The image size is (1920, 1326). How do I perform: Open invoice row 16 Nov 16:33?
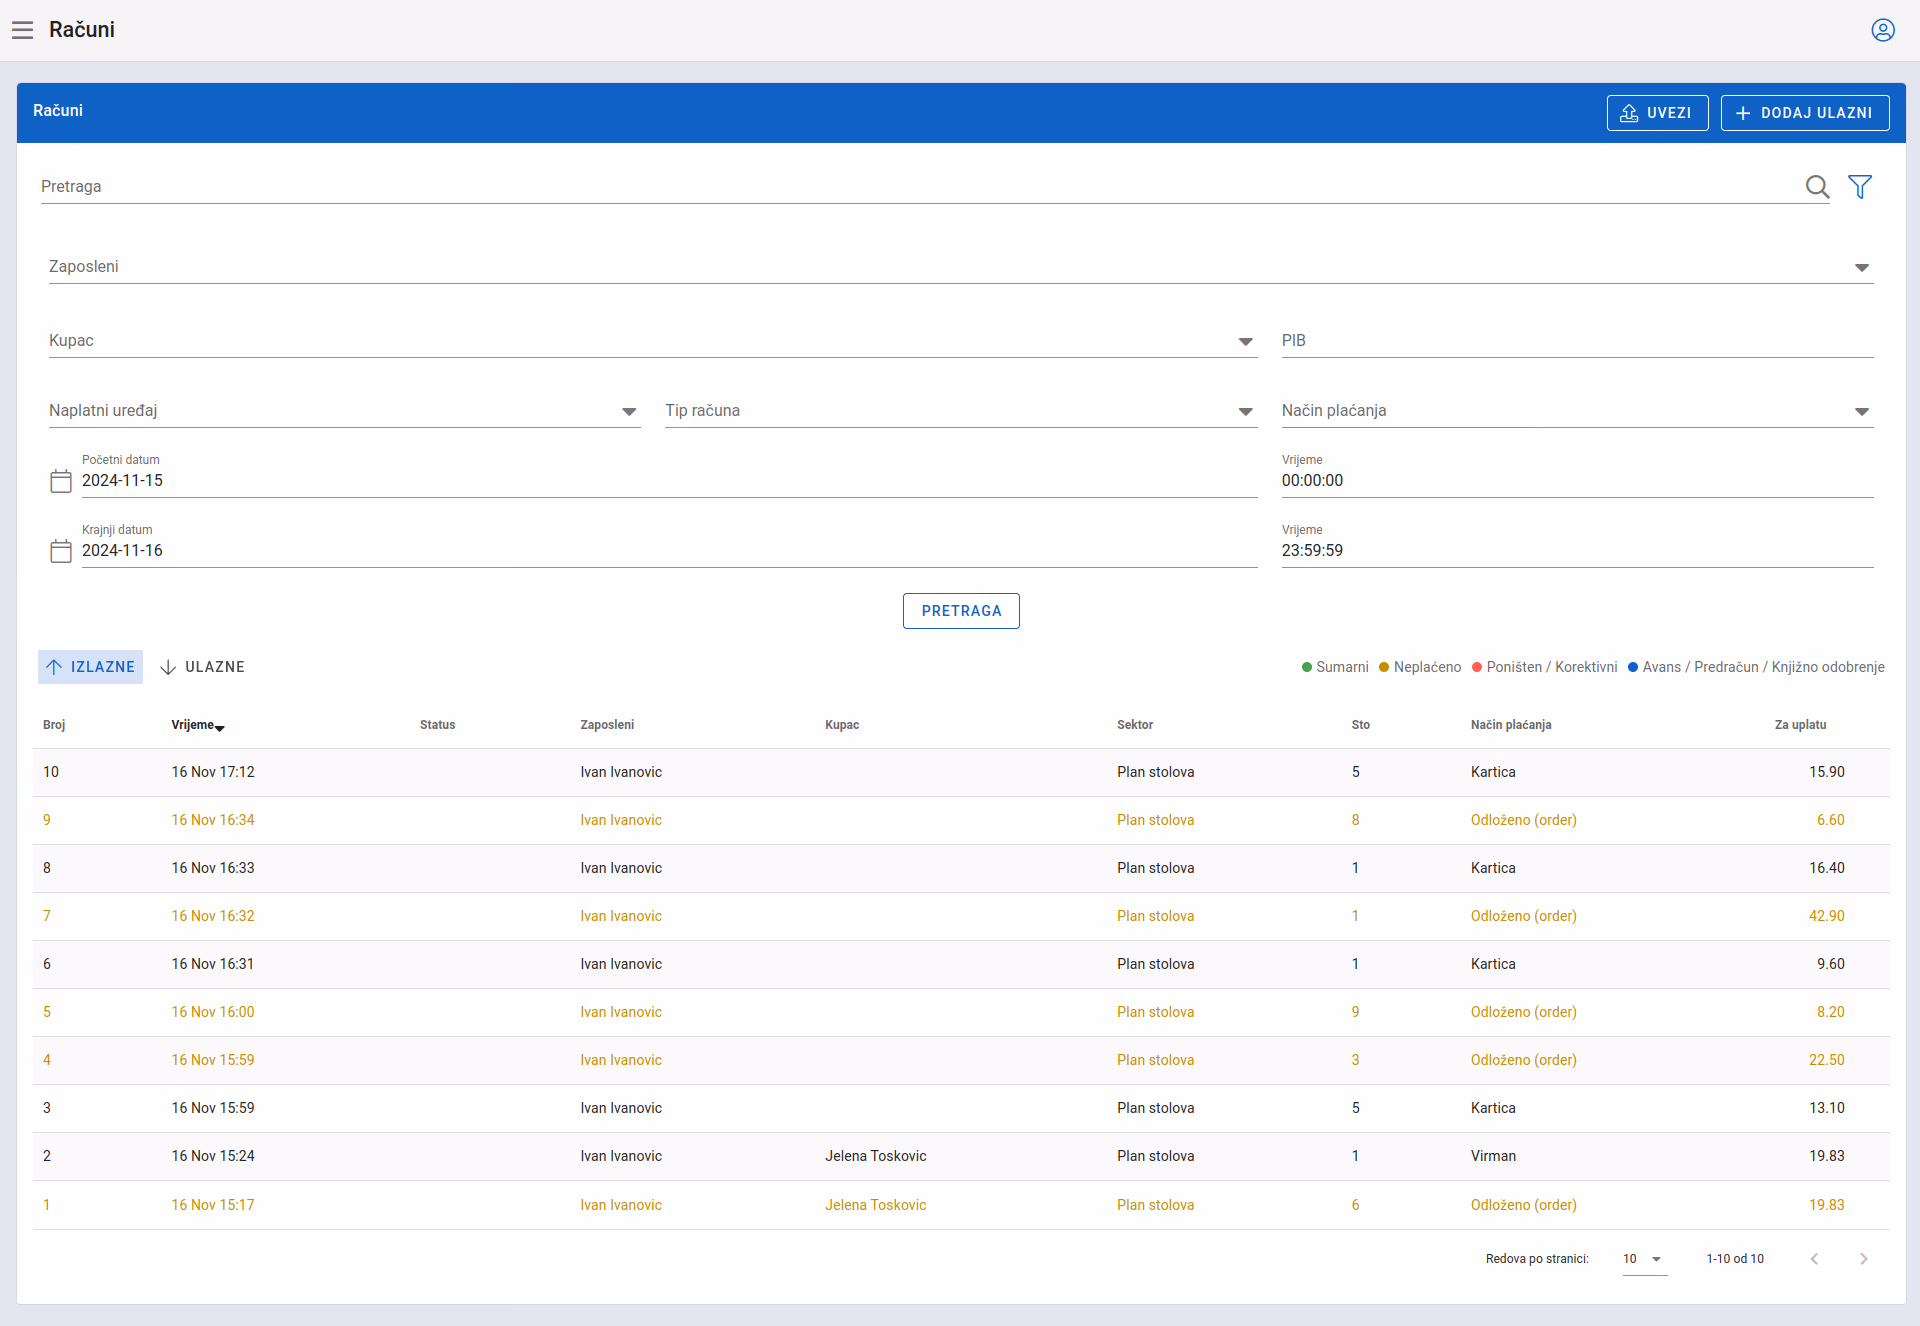click(961, 868)
